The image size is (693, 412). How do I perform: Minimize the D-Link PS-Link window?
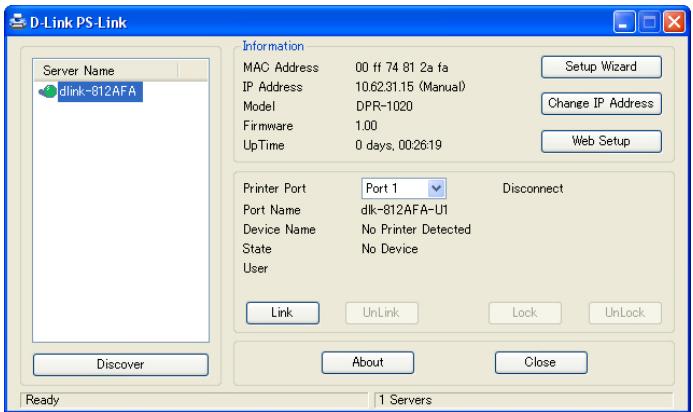(x=624, y=22)
